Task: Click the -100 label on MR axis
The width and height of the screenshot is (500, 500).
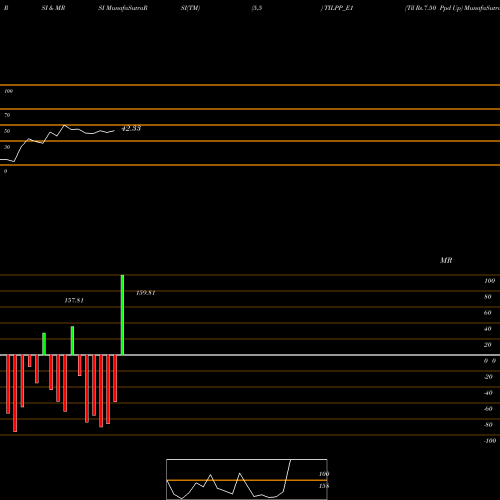Action: 490,441
